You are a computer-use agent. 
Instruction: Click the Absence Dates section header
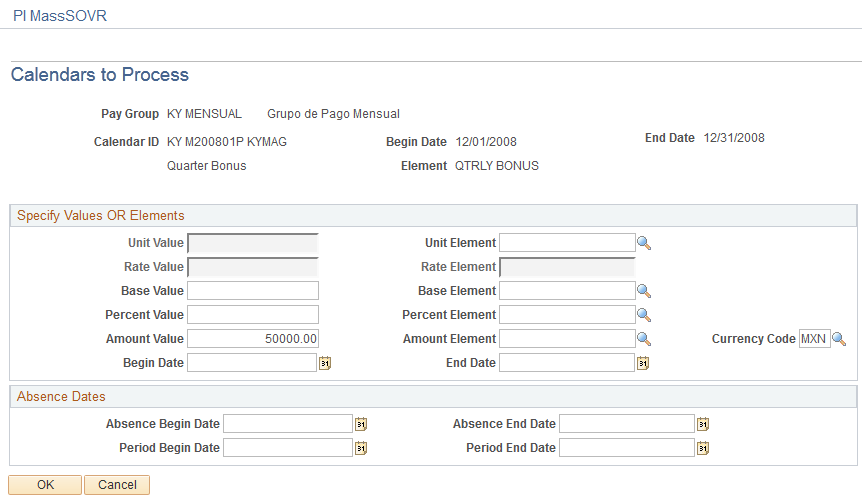point(61,397)
